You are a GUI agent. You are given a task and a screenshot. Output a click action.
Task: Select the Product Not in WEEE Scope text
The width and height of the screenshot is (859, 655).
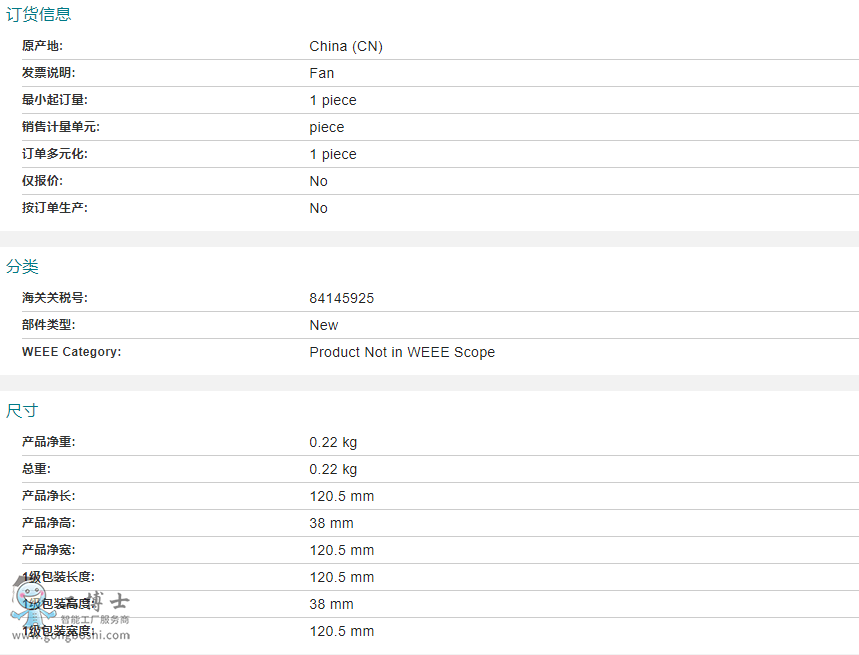pyautogui.click(x=402, y=352)
